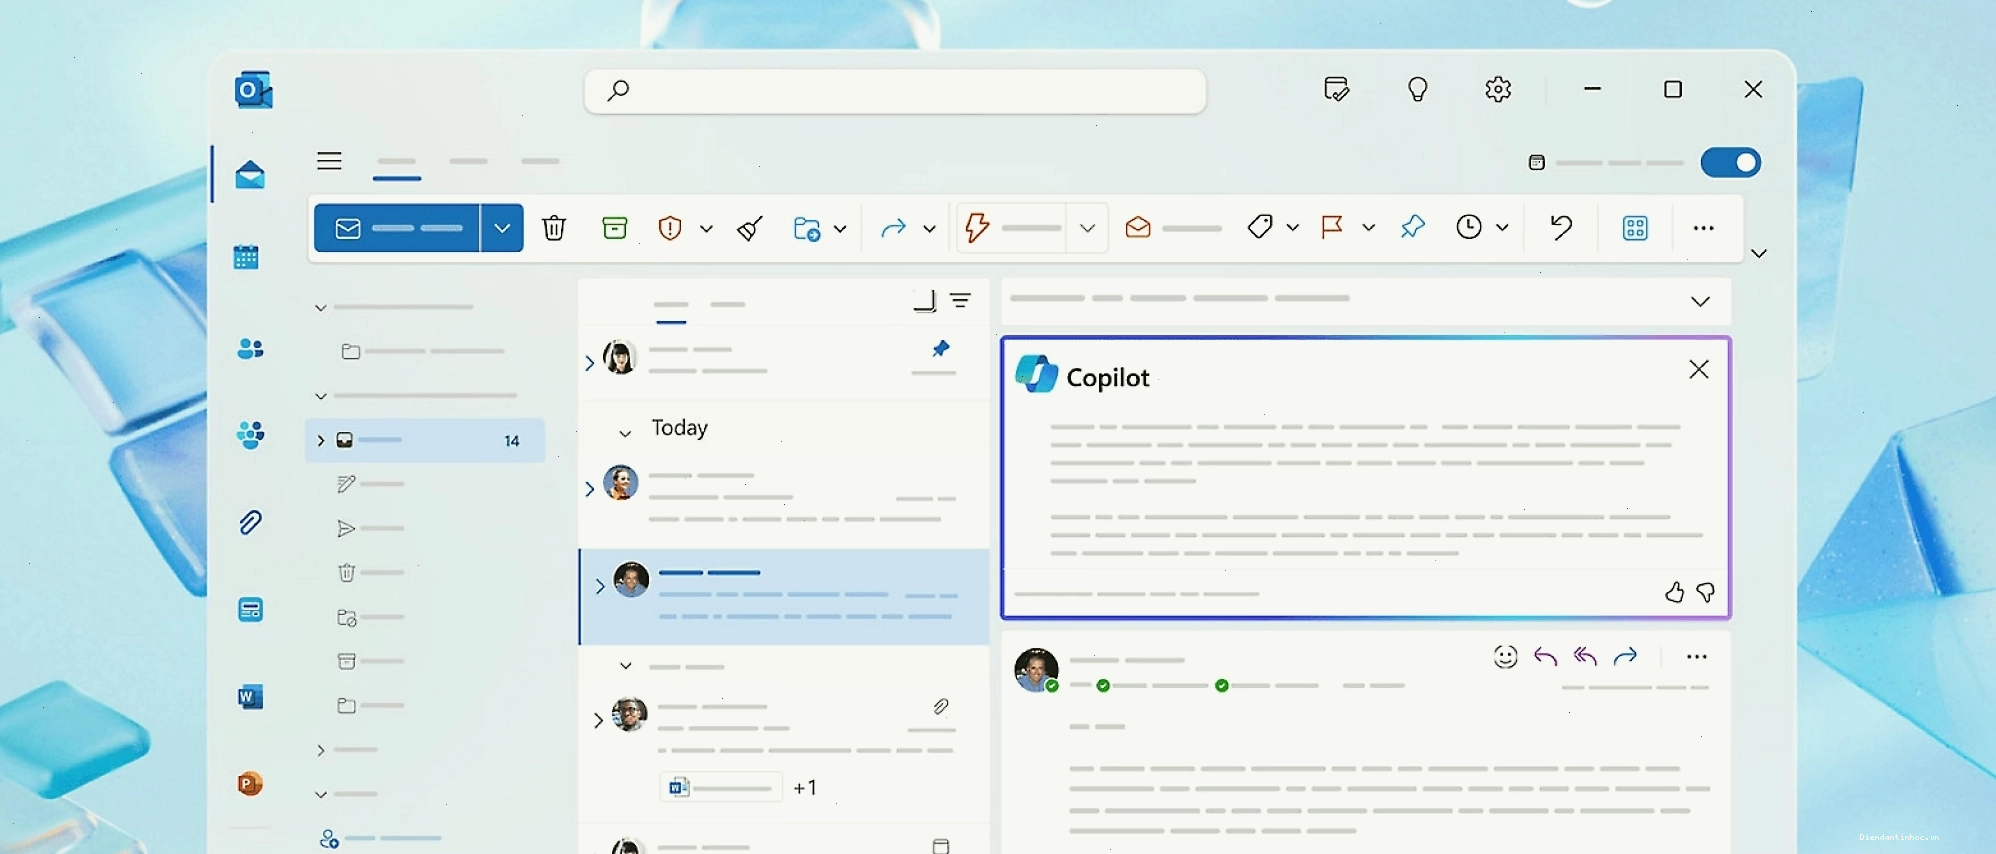This screenshot has width=1996, height=854.
Task: Open the New mail dropdown arrow
Action: pos(502,228)
